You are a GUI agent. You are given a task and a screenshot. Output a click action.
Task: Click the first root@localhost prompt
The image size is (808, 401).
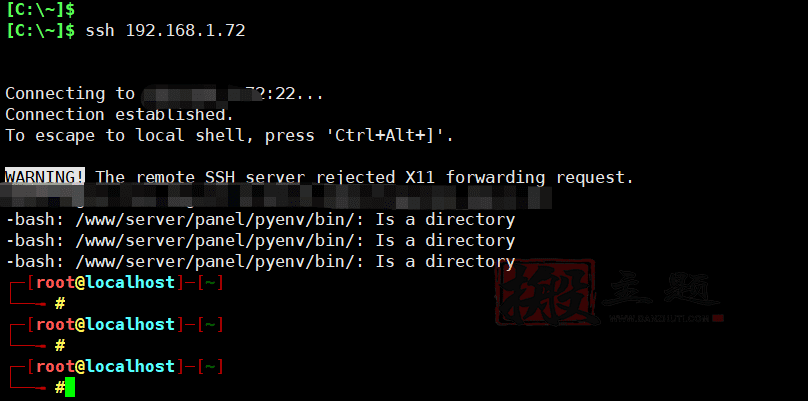pos(106,282)
